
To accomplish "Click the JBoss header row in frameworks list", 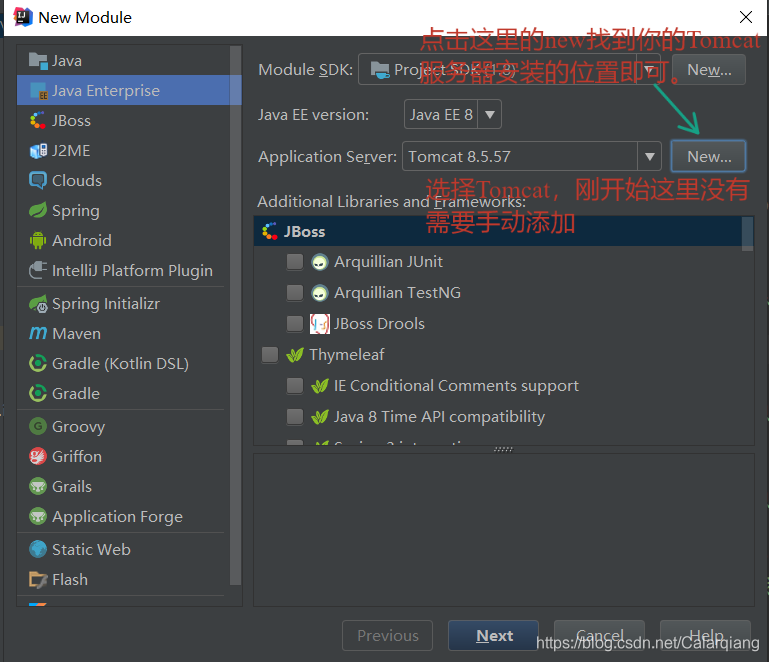I will pos(498,231).
